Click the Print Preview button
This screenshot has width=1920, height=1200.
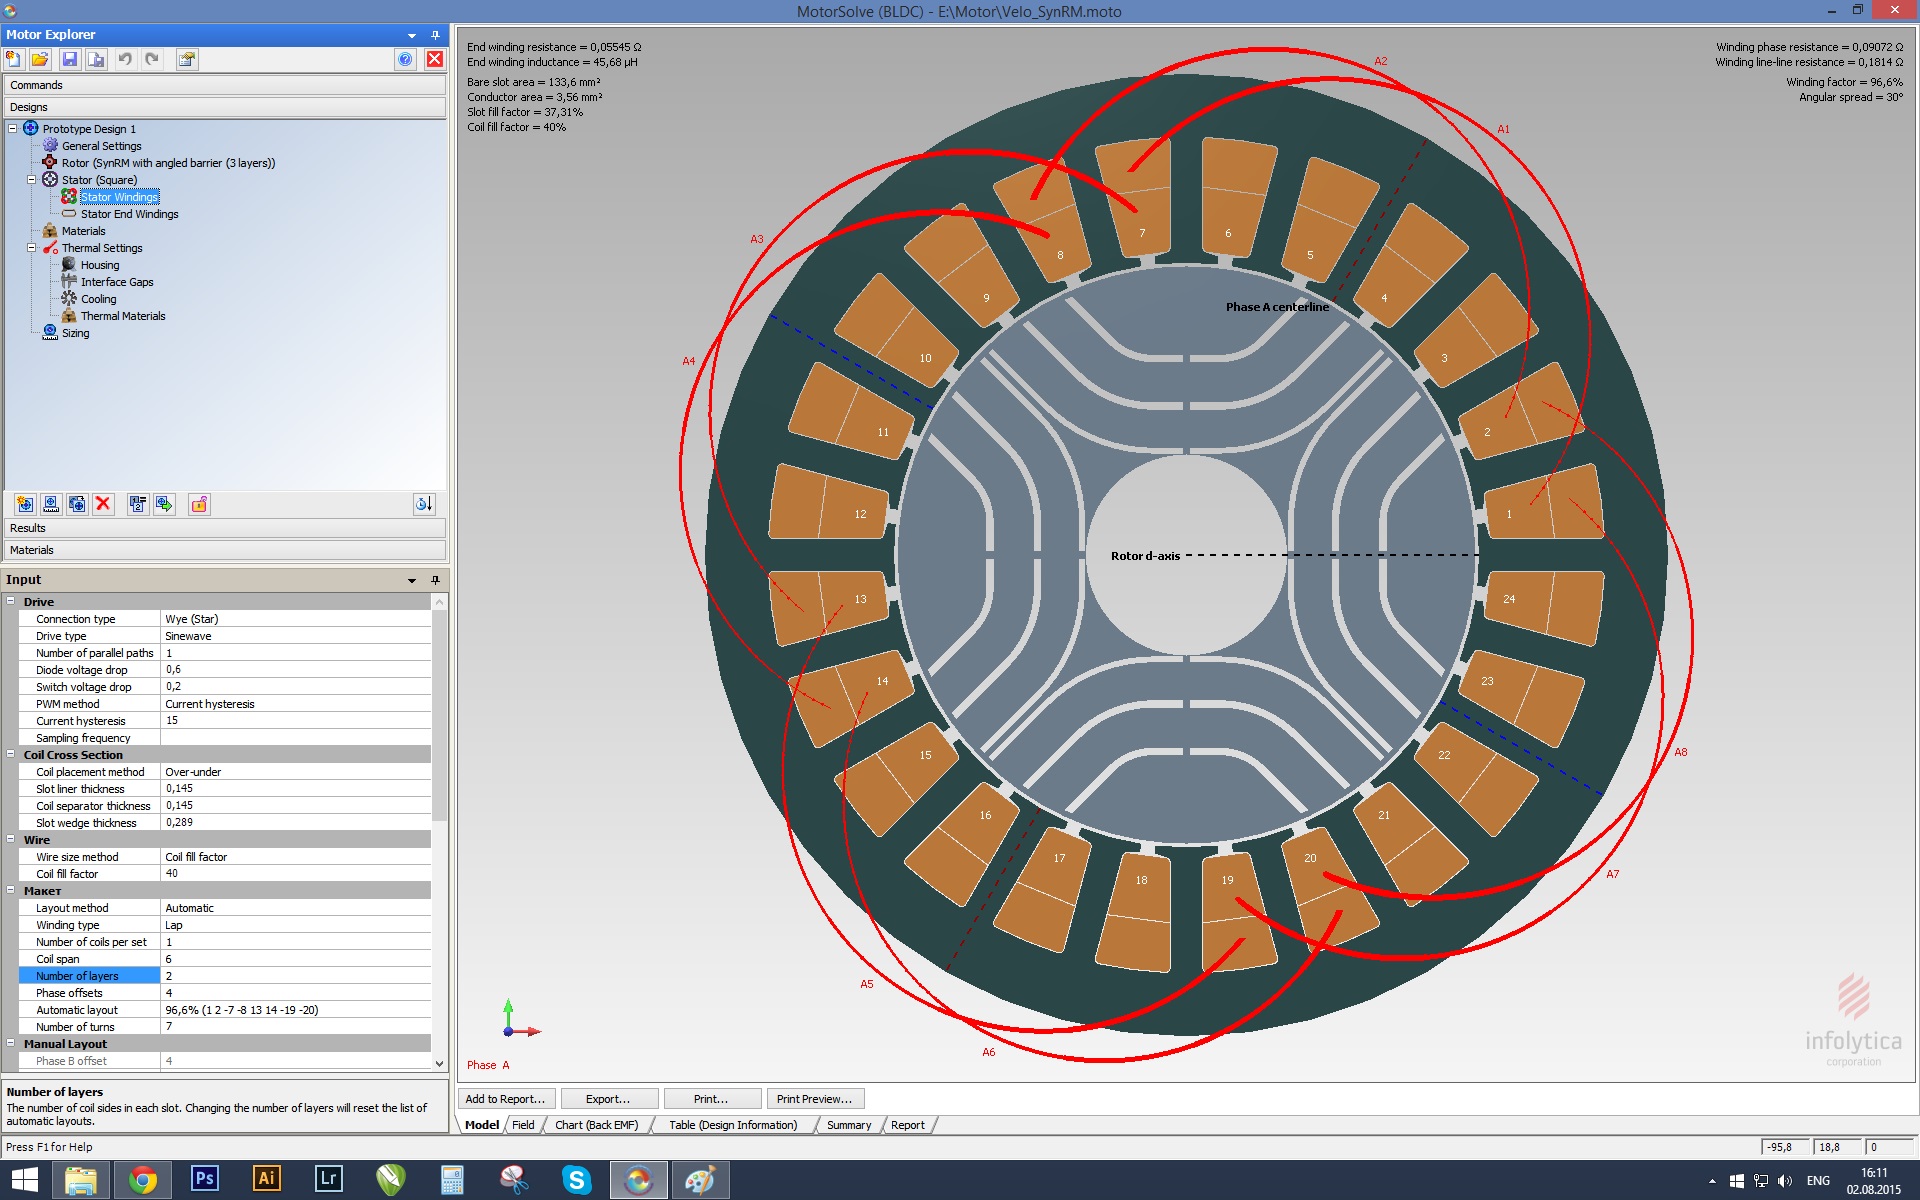tap(814, 1099)
